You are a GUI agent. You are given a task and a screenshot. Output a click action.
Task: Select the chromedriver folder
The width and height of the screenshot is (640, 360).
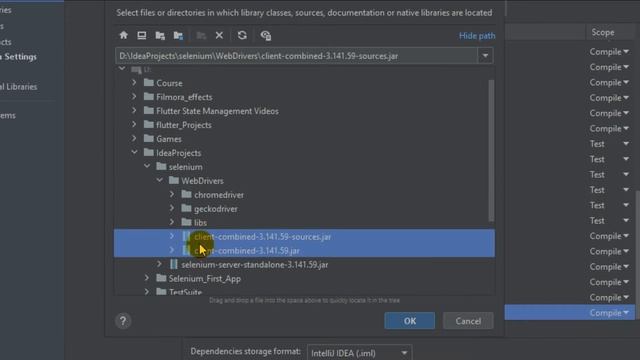[219, 195]
